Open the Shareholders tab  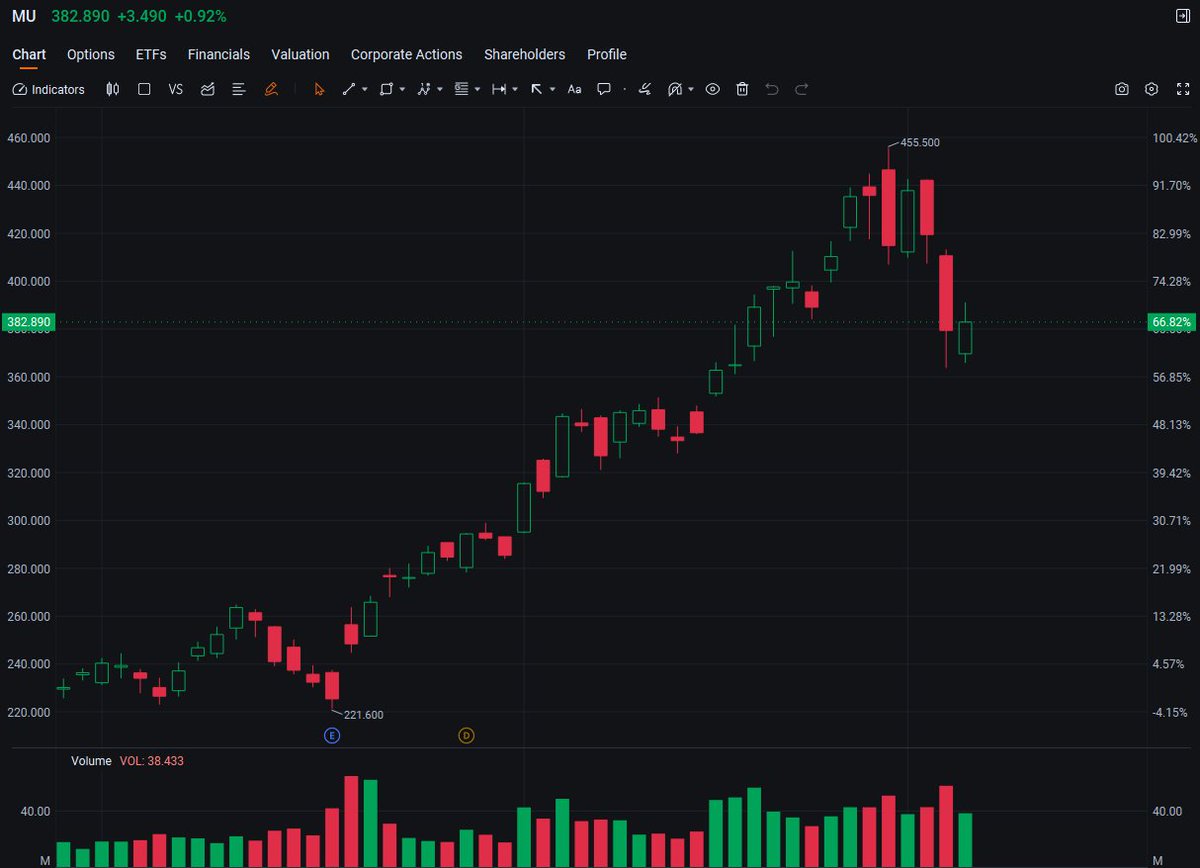(x=525, y=55)
